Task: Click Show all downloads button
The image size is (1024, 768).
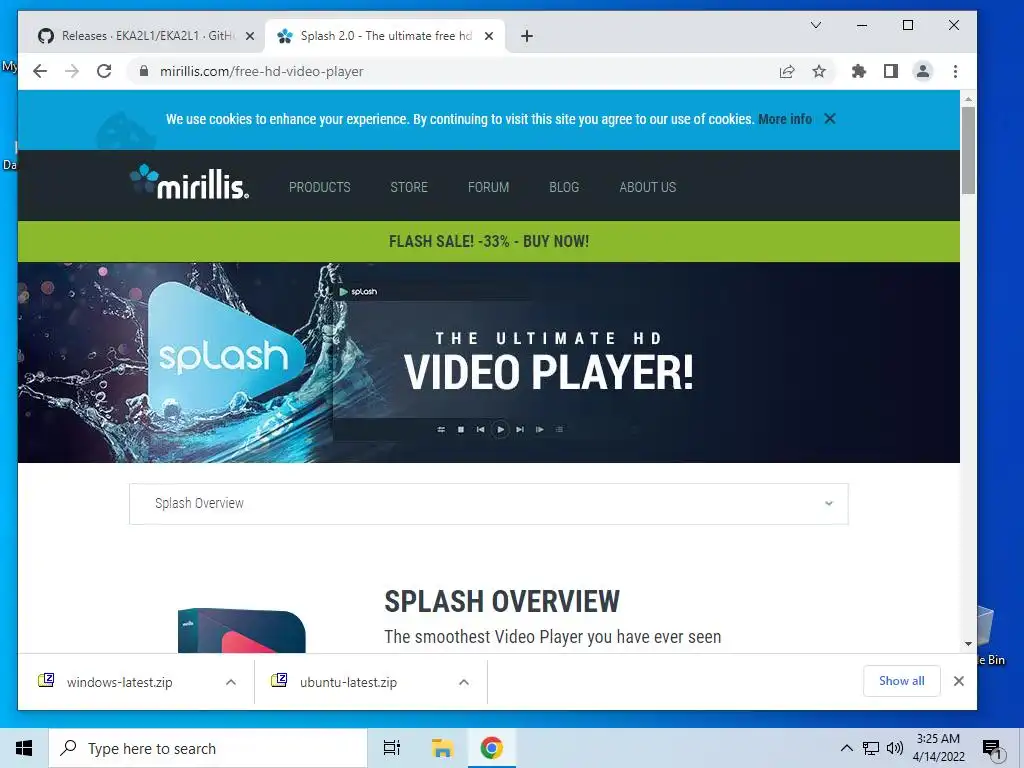Action: click(901, 681)
